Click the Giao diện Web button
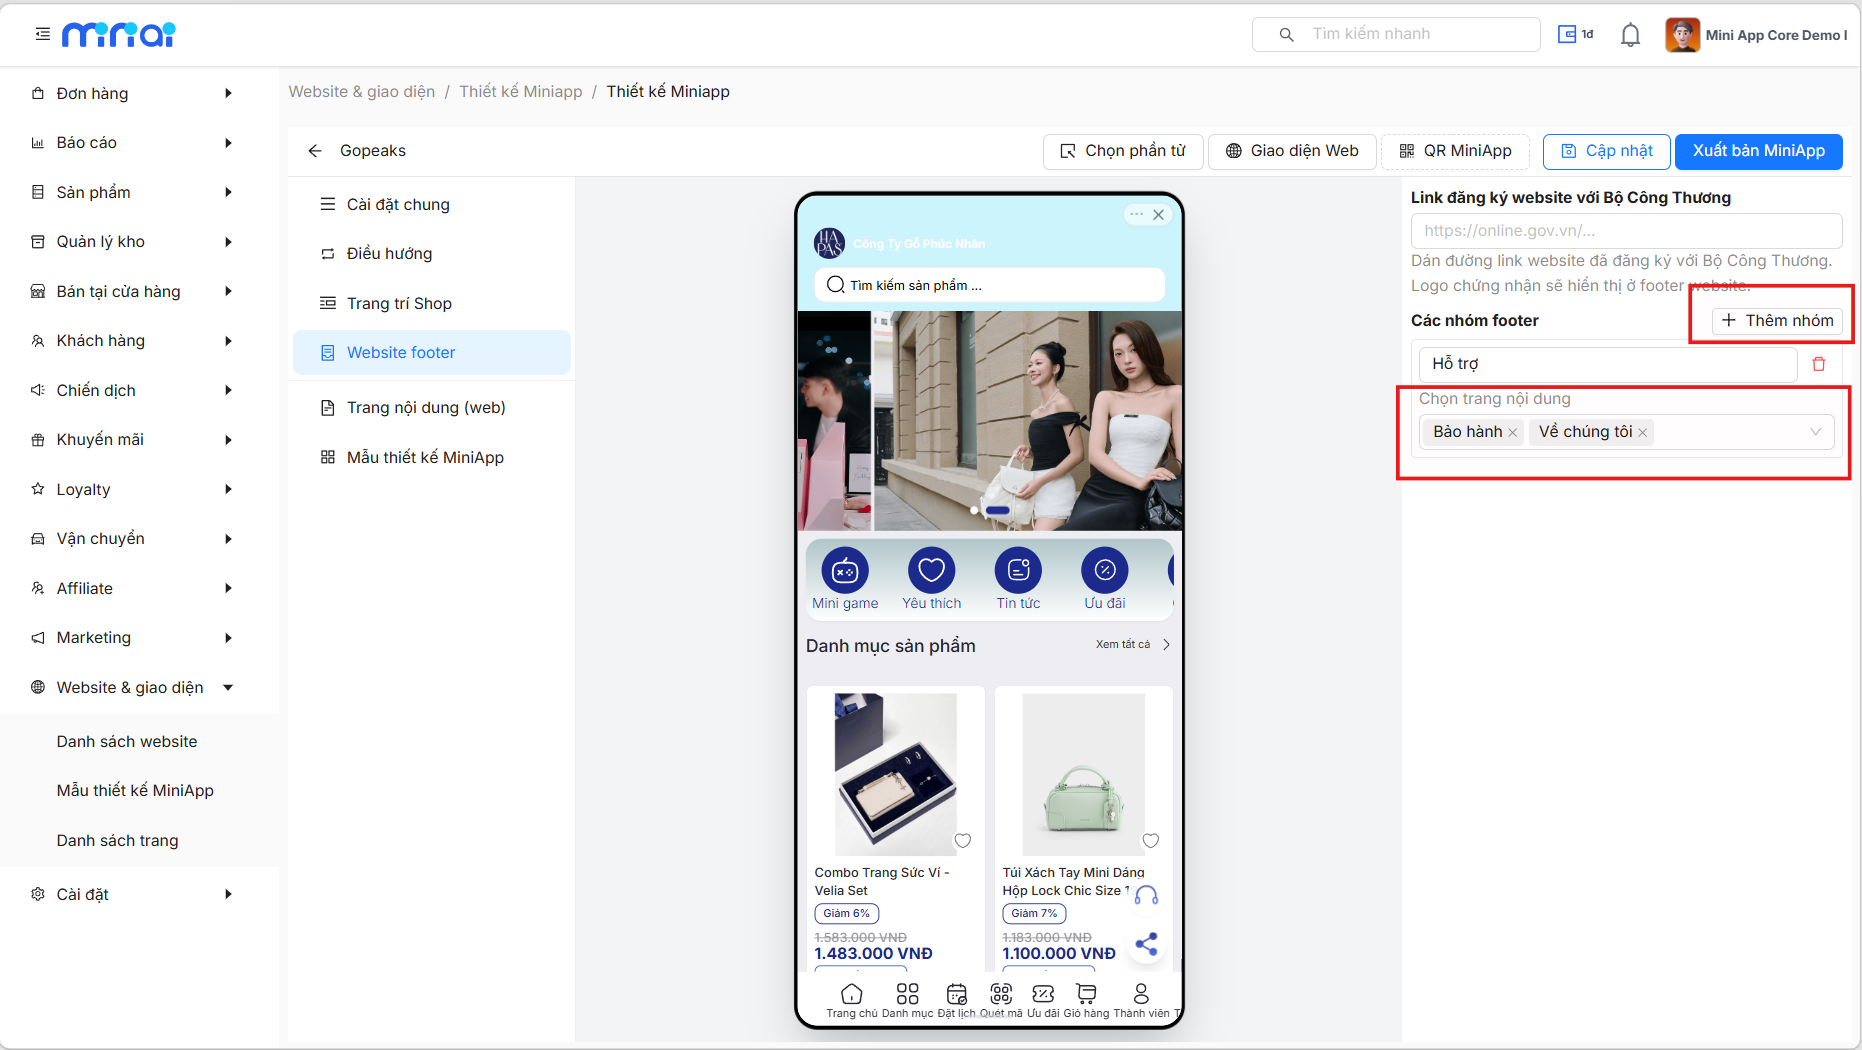This screenshot has width=1862, height=1050. click(x=1292, y=151)
